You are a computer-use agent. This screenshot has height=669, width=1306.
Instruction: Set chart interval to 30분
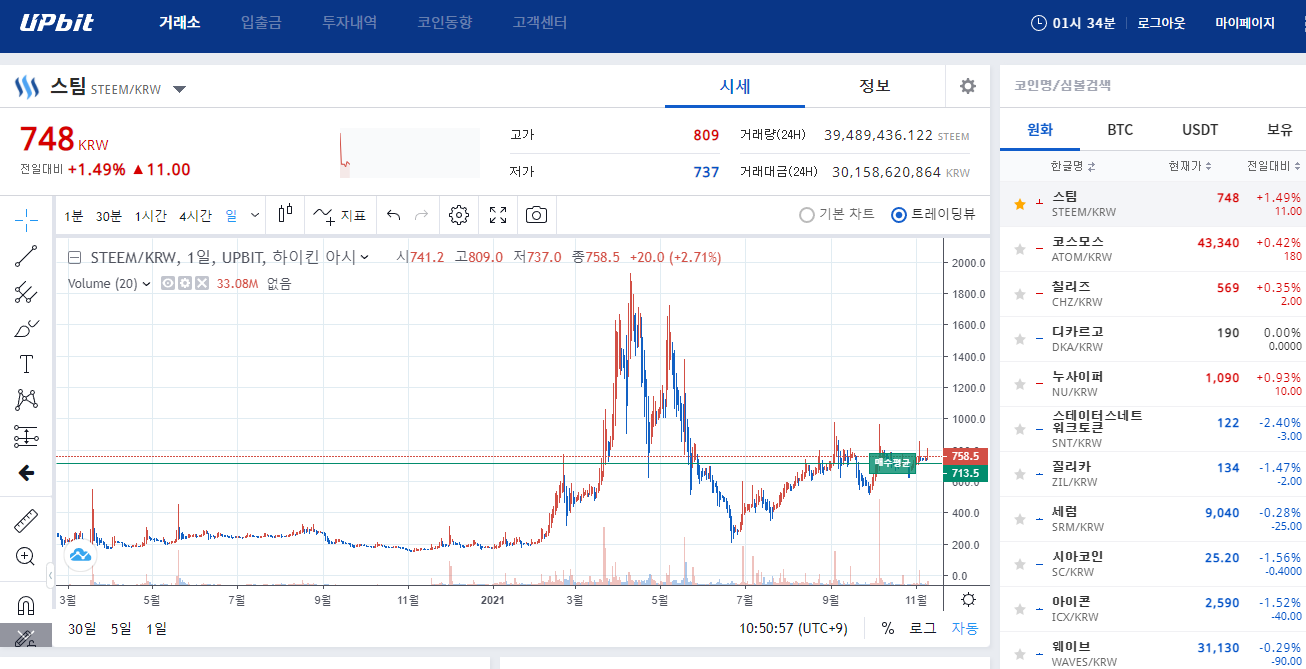click(x=109, y=215)
